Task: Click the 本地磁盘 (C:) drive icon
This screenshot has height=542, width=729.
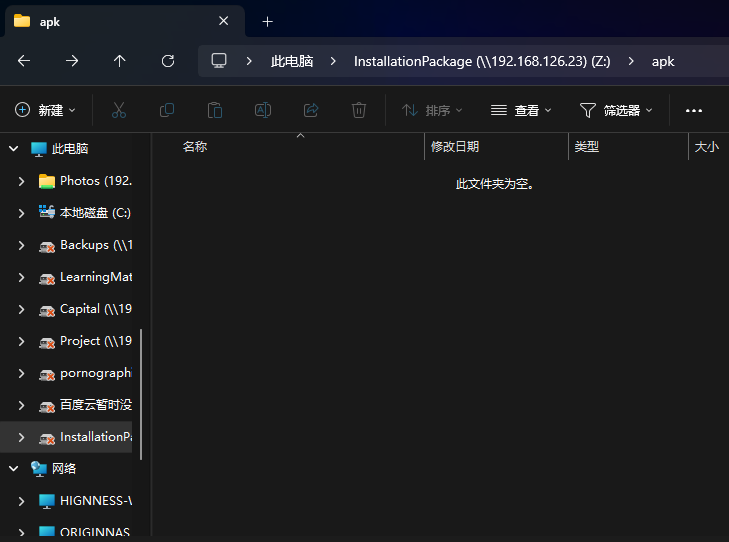Action: coord(46,212)
